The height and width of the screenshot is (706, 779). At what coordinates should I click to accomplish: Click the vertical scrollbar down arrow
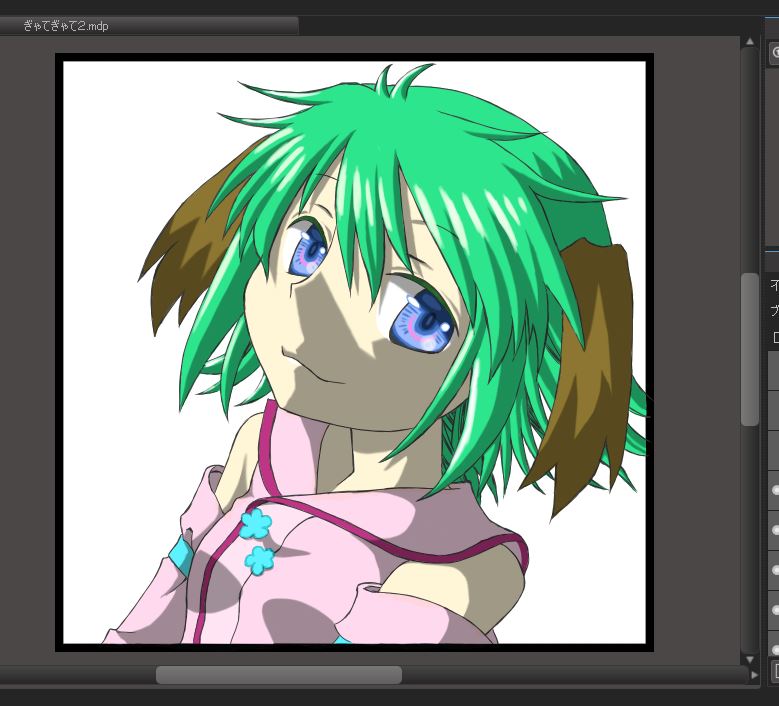750,660
